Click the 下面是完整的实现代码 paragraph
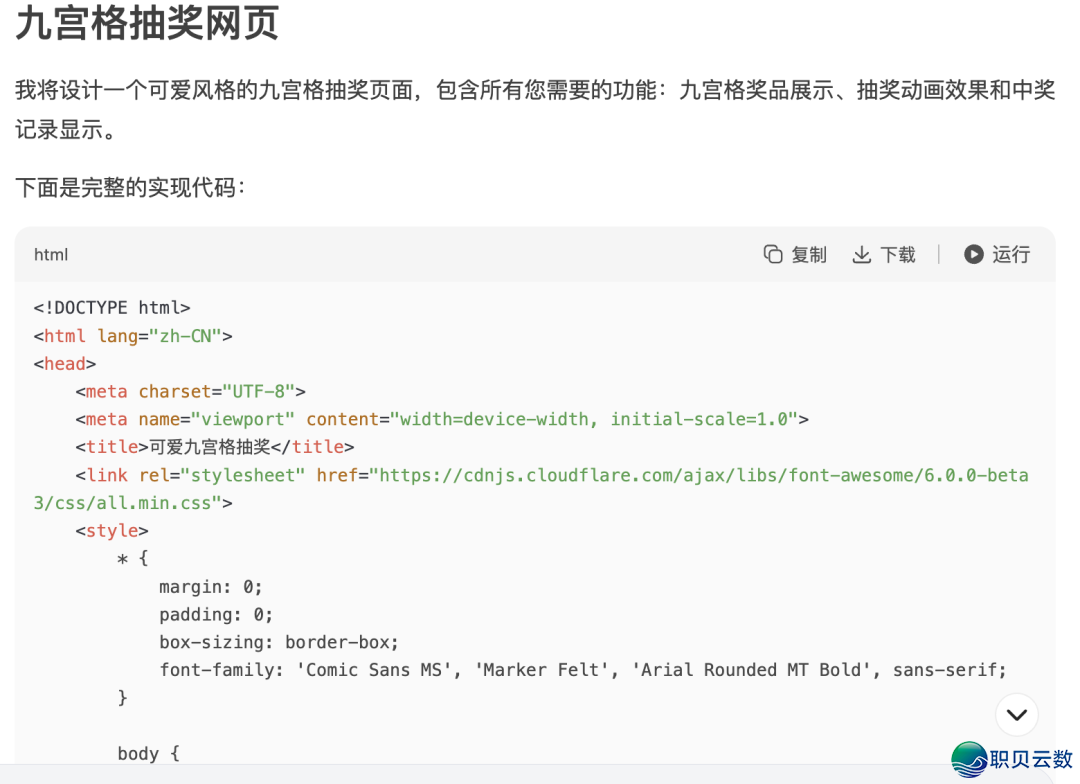This screenshot has width=1080, height=784. [131, 187]
